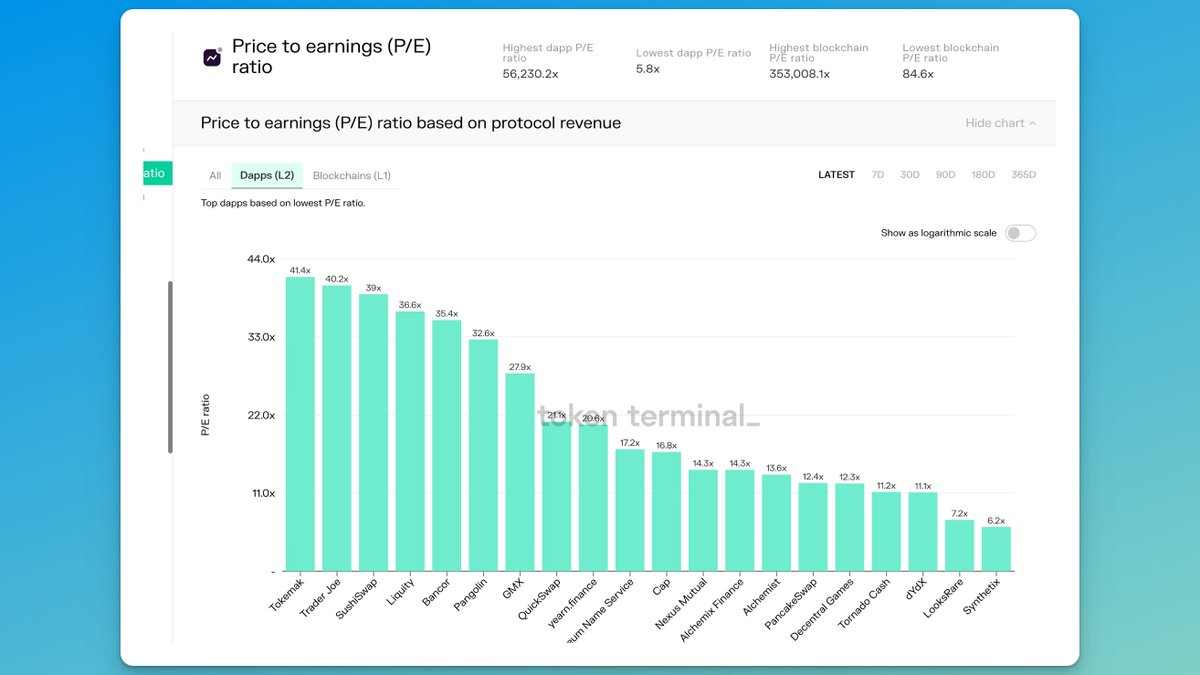
Task: Collapse the chart with Hide chart
Action: pos(1000,123)
